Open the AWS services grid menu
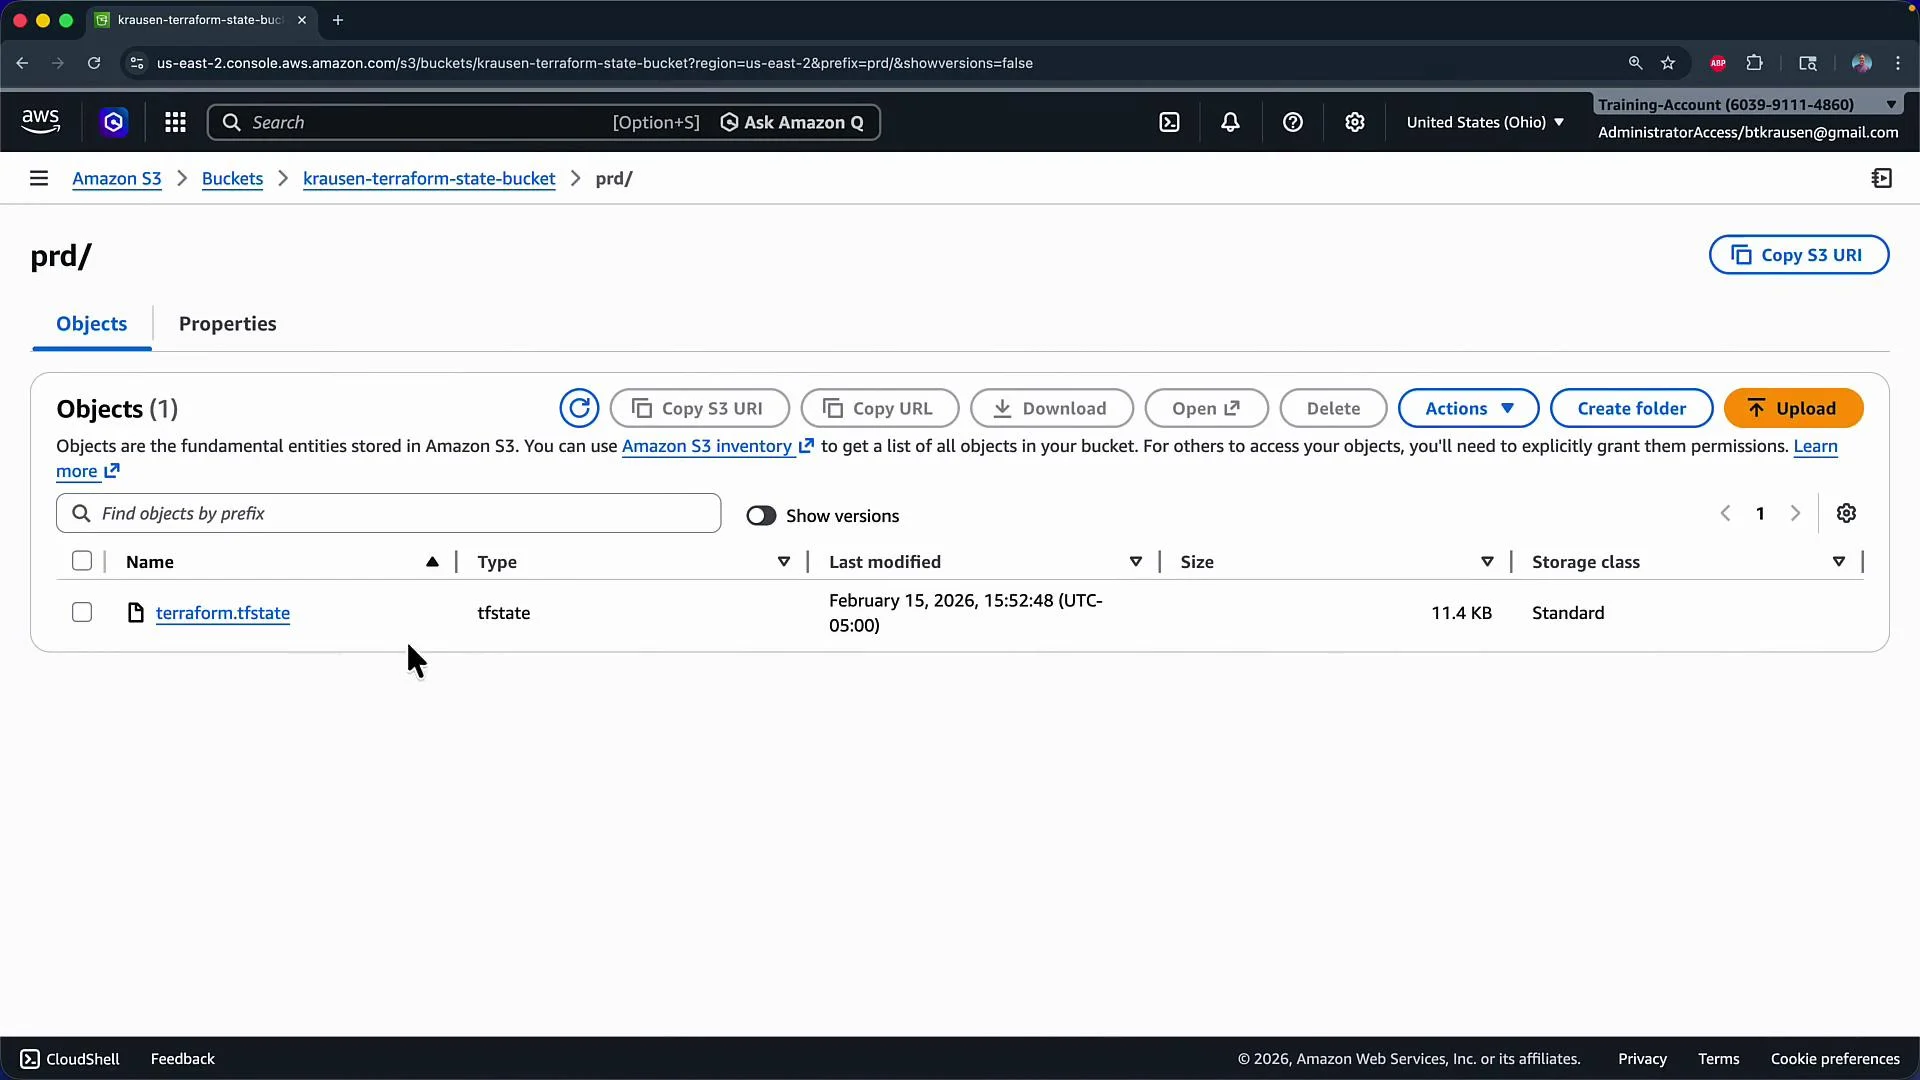 176,122
